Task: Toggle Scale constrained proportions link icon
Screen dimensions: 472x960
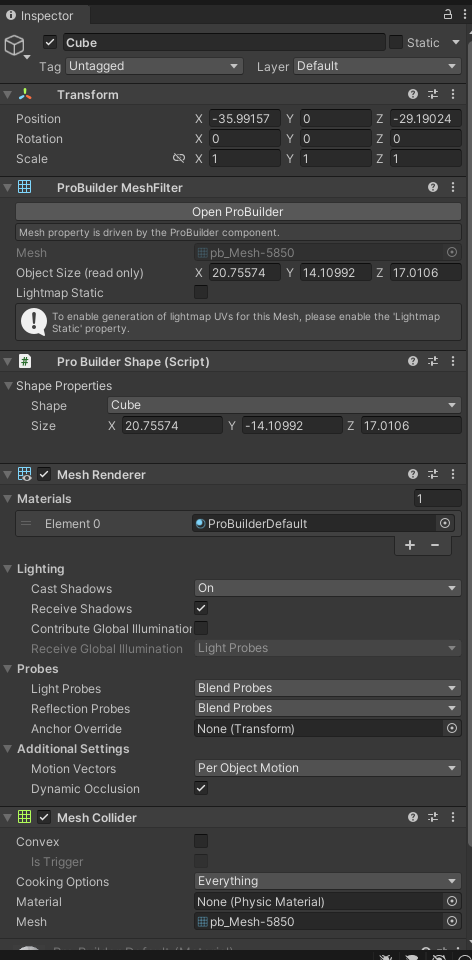Action: (179, 158)
